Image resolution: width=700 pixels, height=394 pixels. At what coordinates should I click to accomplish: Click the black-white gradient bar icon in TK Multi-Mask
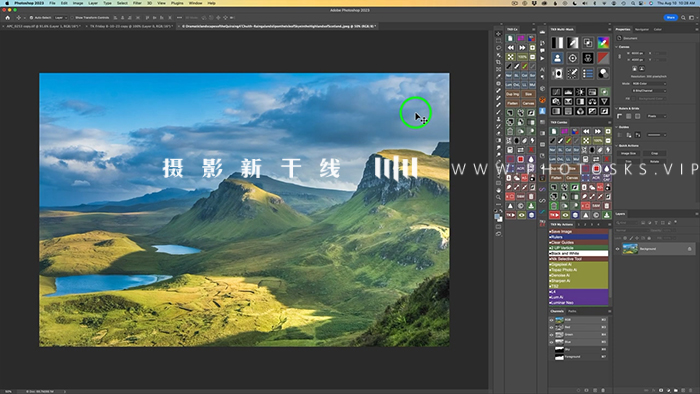pyautogui.click(x=557, y=43)
